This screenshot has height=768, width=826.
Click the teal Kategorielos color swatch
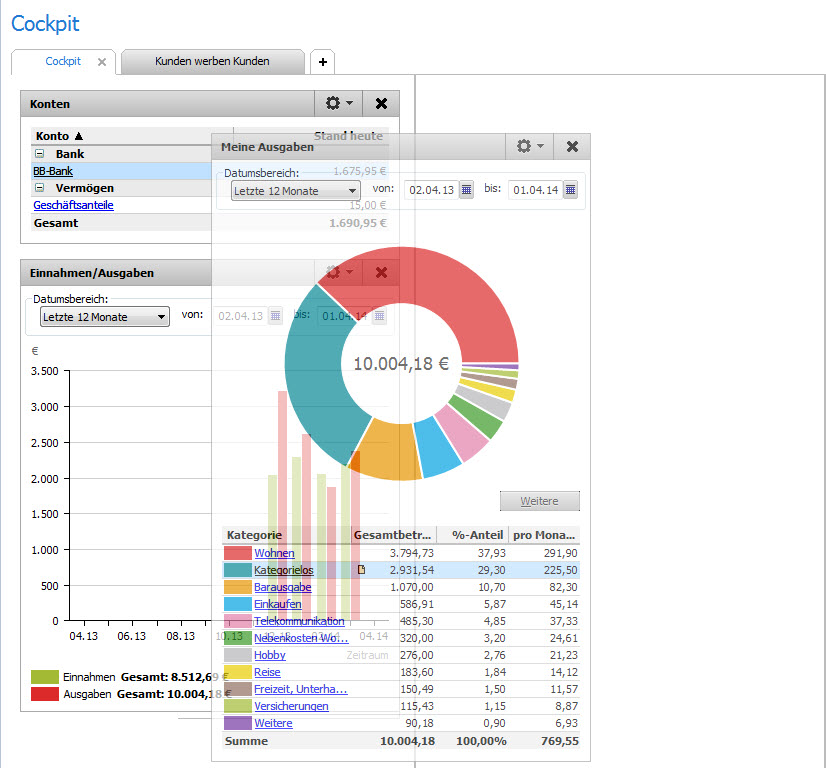pos(237,570)
